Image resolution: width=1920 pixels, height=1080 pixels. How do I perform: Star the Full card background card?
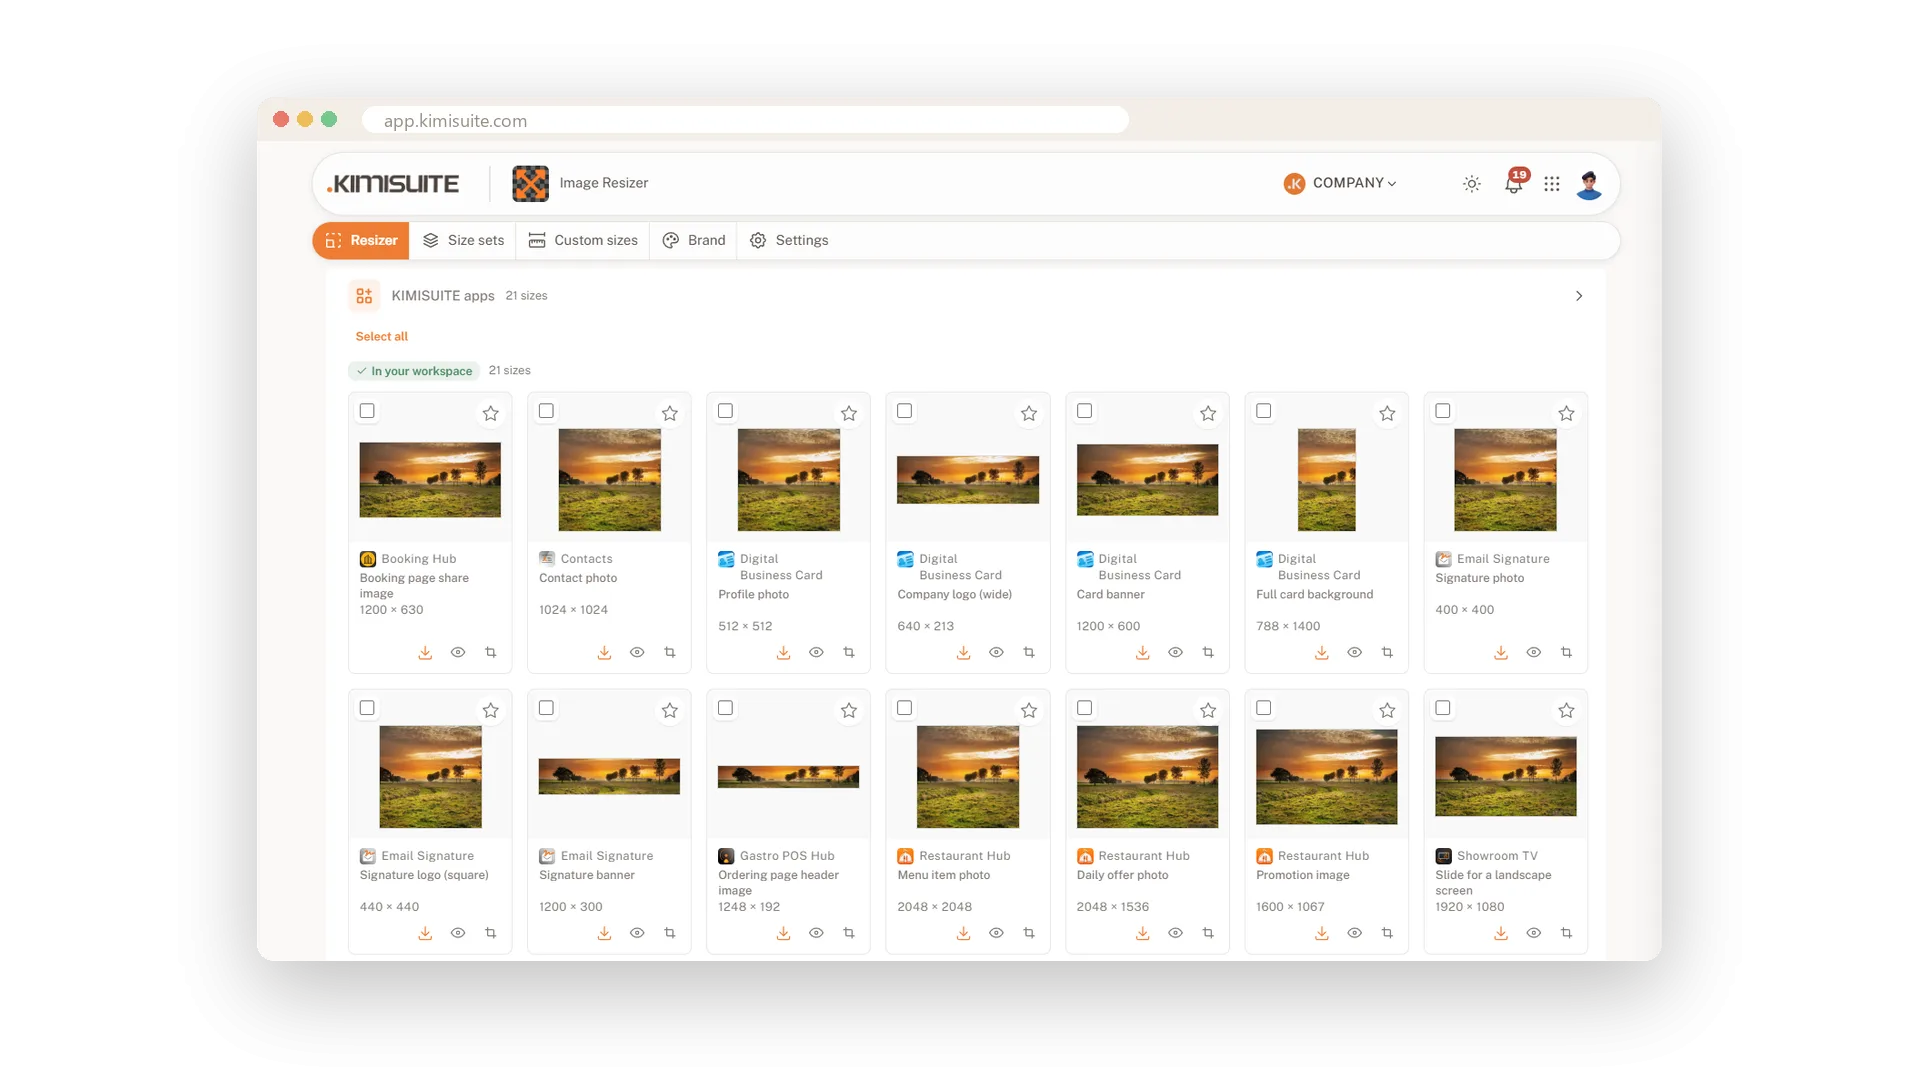pos(1387,413)
